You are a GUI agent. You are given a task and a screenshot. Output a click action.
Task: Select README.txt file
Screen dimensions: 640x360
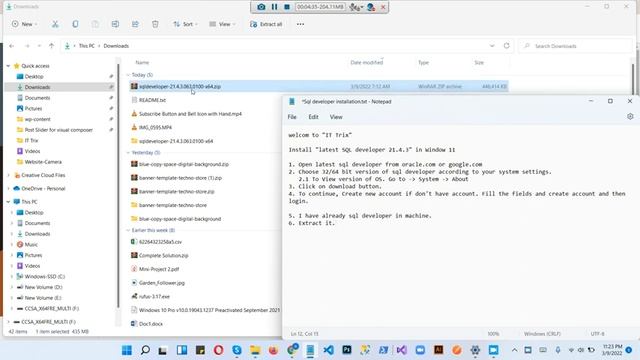coord(152,100)
